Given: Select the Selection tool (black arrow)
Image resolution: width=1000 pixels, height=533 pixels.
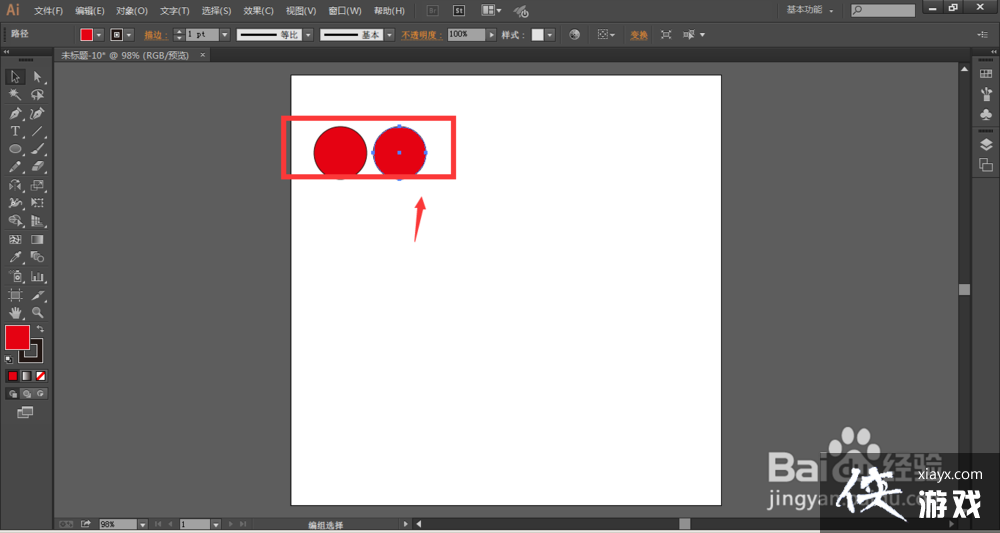Looking at the screenshot, I should [15, 77].
